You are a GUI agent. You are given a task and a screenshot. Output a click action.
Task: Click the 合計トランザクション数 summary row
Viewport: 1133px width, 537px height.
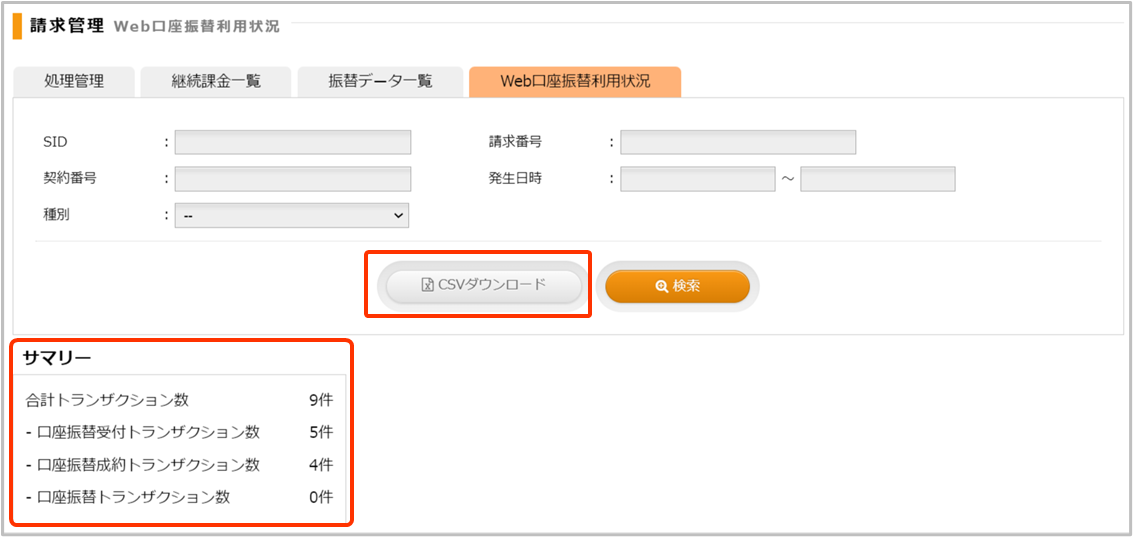[180, 400]
